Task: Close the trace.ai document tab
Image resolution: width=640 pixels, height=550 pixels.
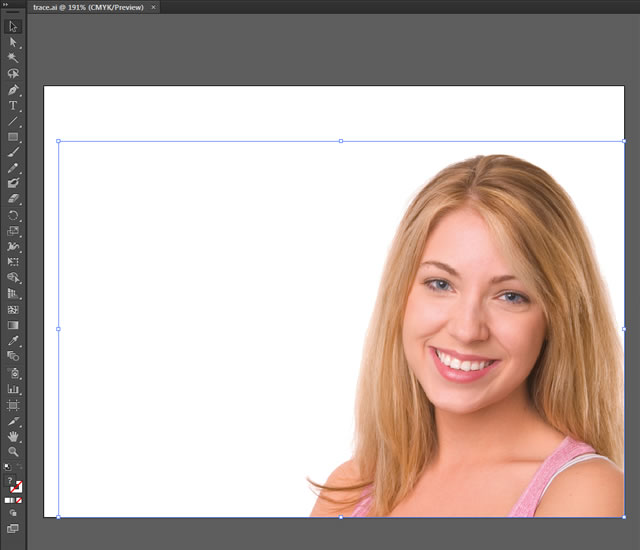Action: point(153,7)
